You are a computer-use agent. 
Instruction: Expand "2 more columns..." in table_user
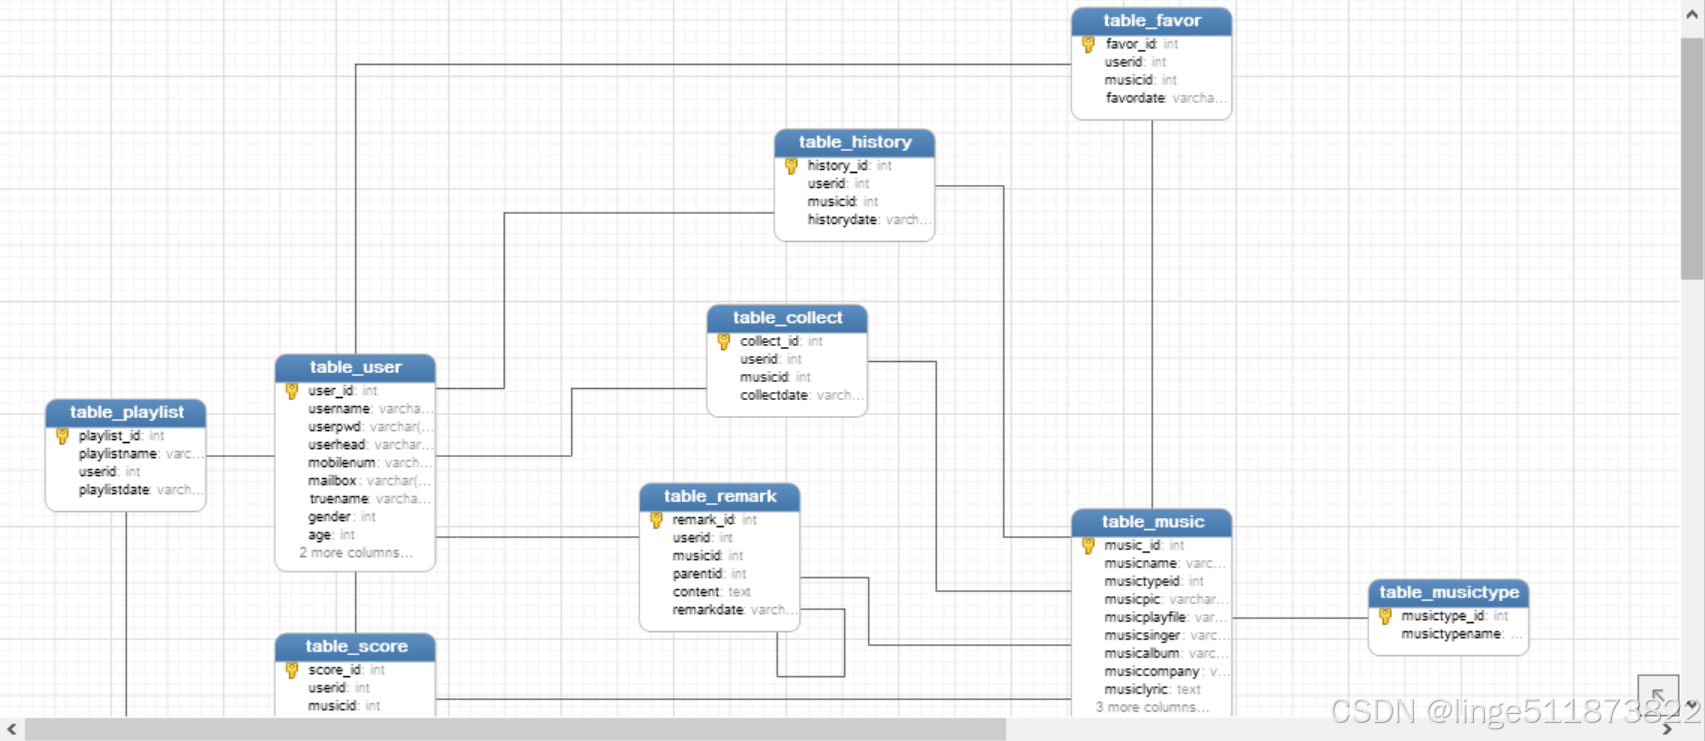[356, 553]
